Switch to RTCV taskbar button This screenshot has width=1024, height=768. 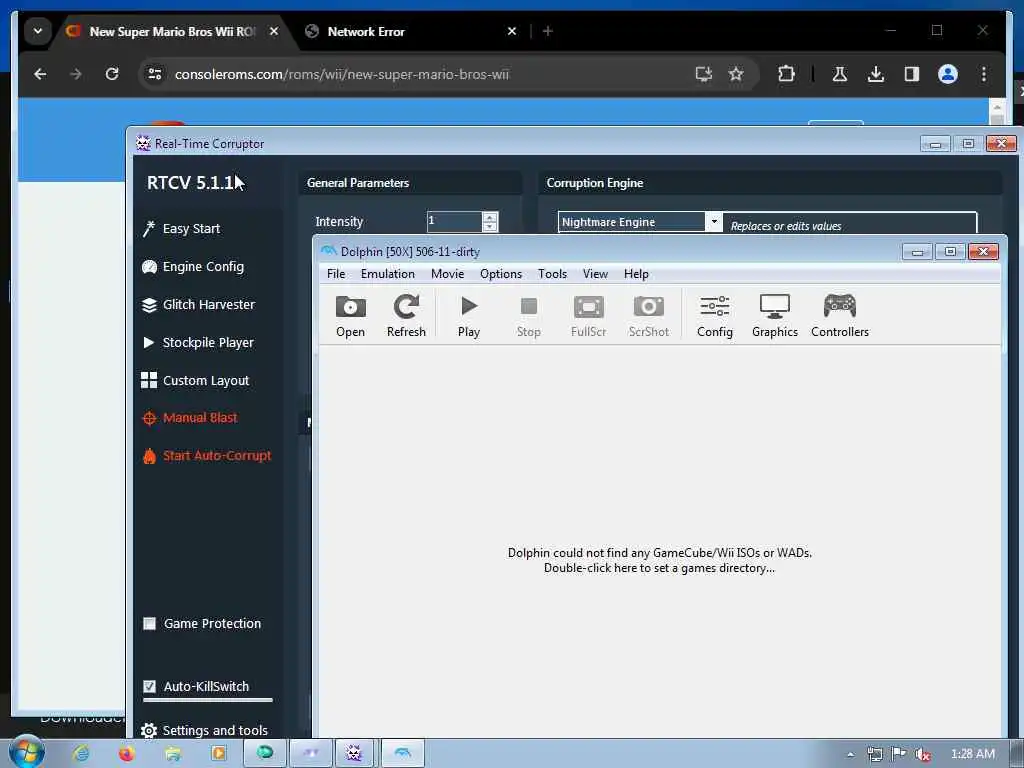[x=353, y=754]
